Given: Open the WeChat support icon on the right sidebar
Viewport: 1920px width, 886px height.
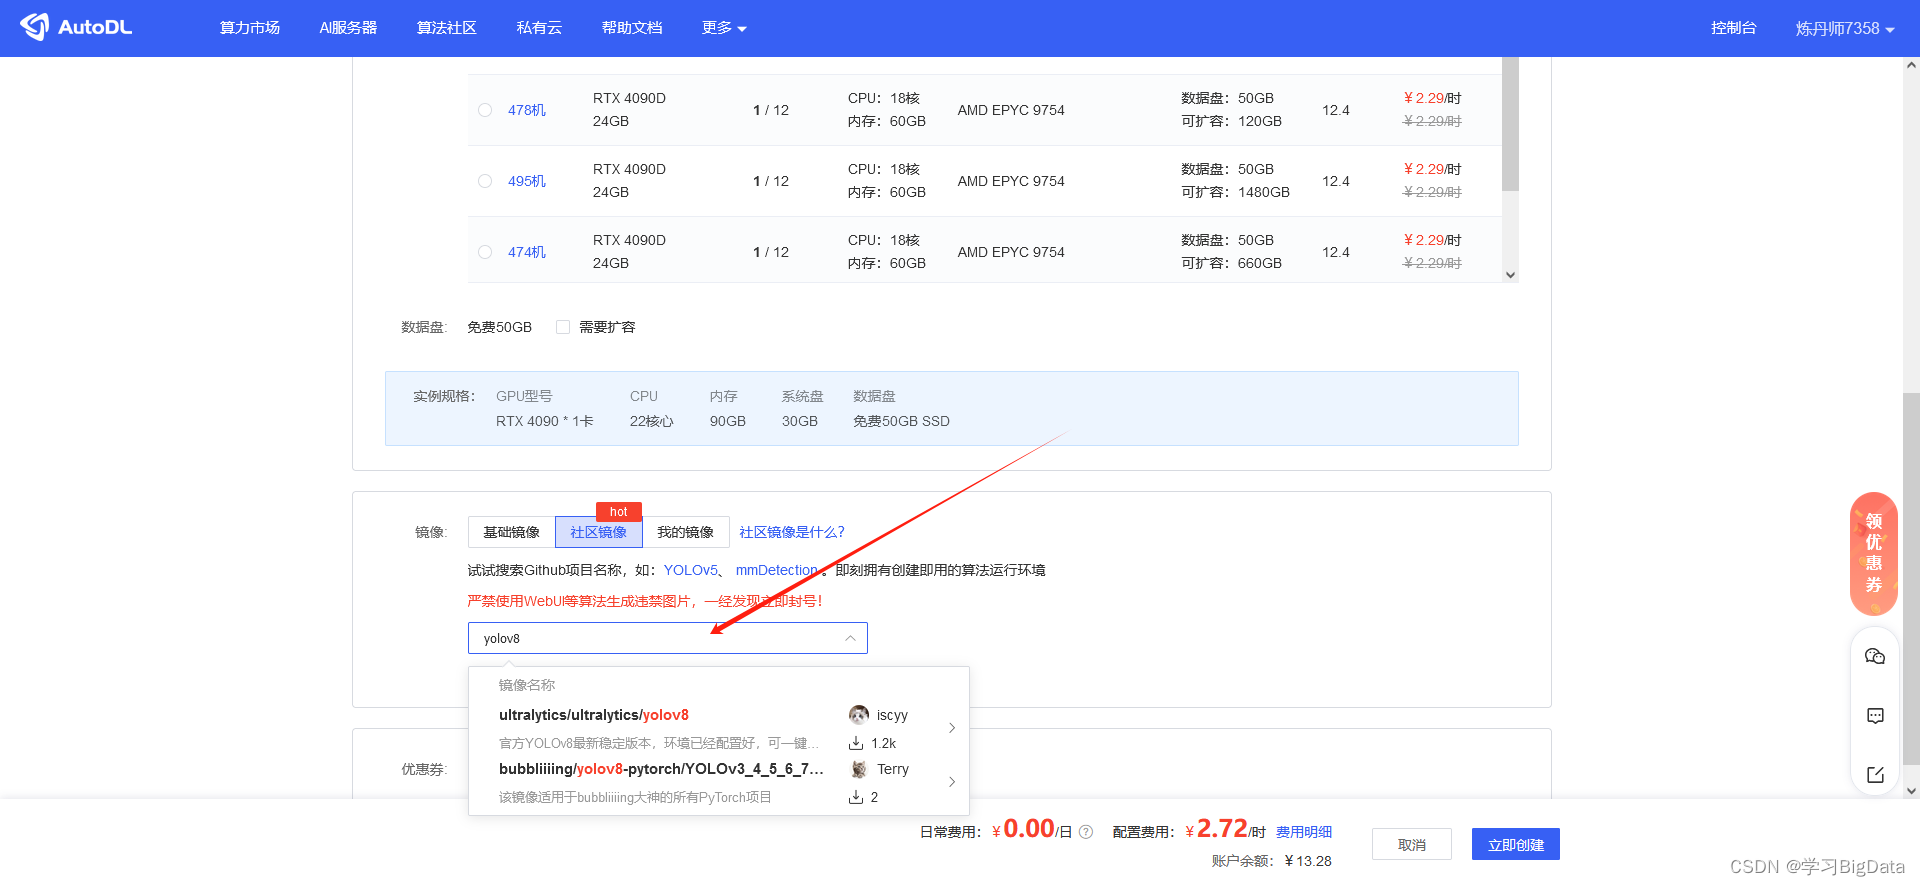Looking at the screenshot, I should (1875, 656).
